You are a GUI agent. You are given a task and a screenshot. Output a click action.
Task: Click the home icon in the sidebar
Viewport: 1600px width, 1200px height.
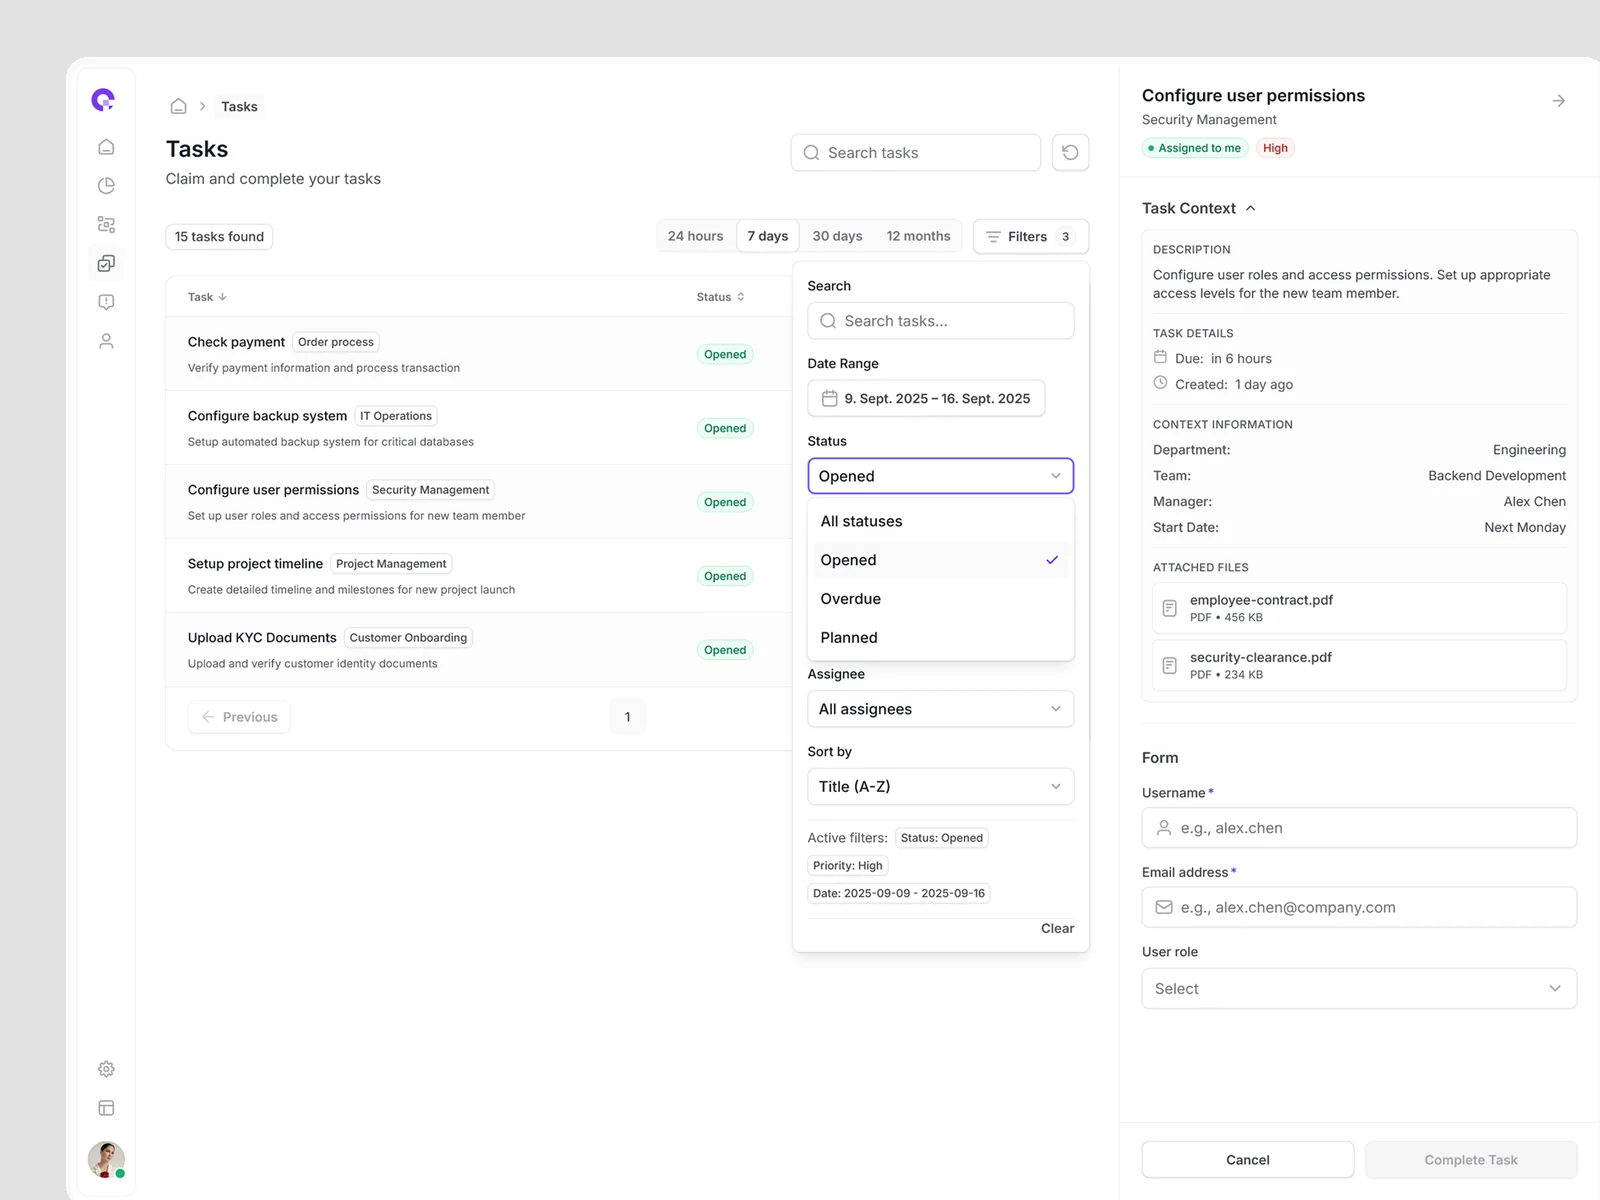[x=106, y=147]
